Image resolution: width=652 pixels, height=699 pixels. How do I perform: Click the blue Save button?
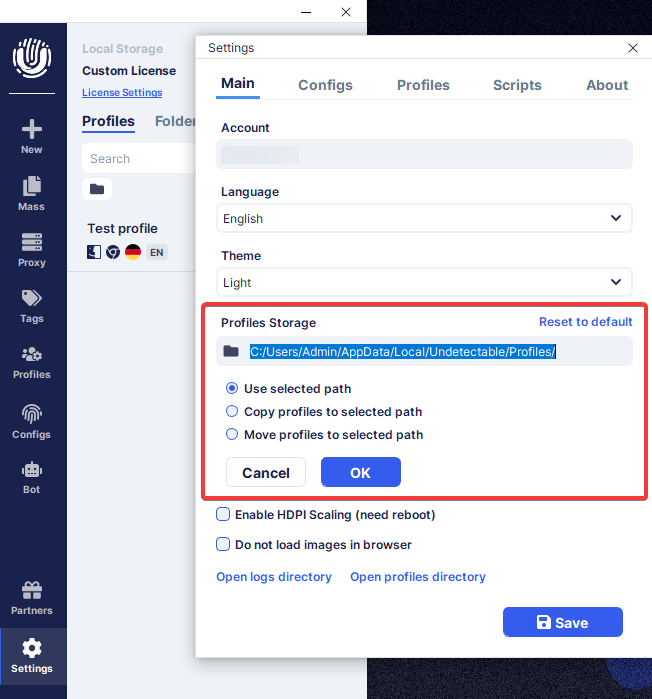563,622
